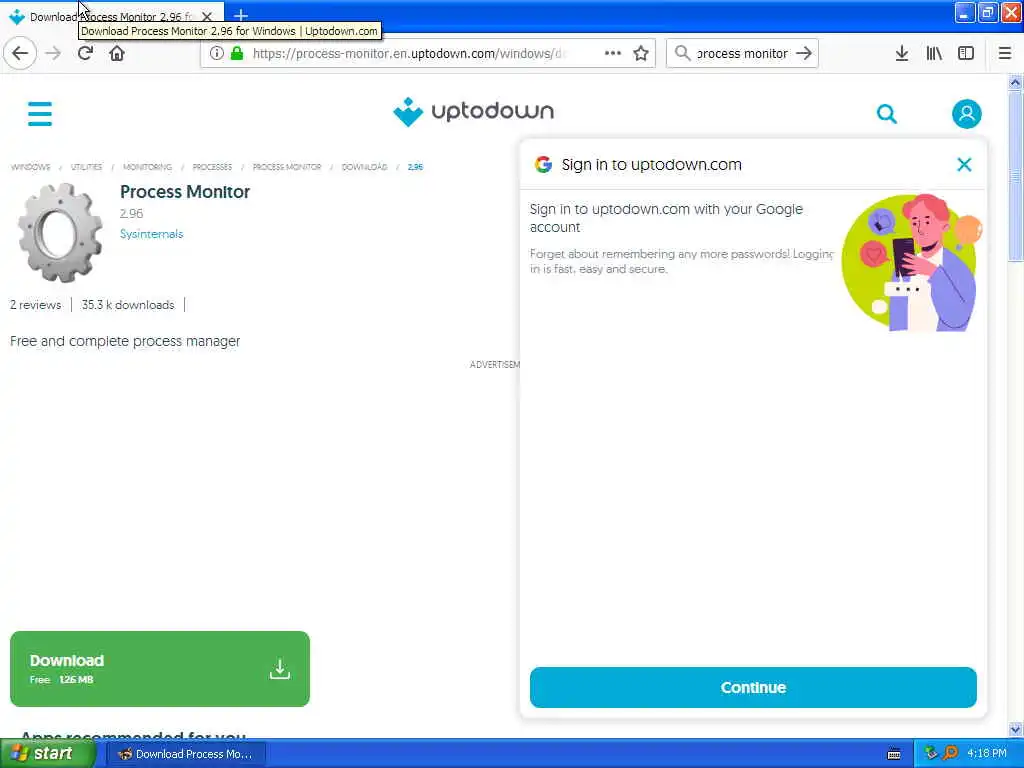Go back to the previous page

20,54
